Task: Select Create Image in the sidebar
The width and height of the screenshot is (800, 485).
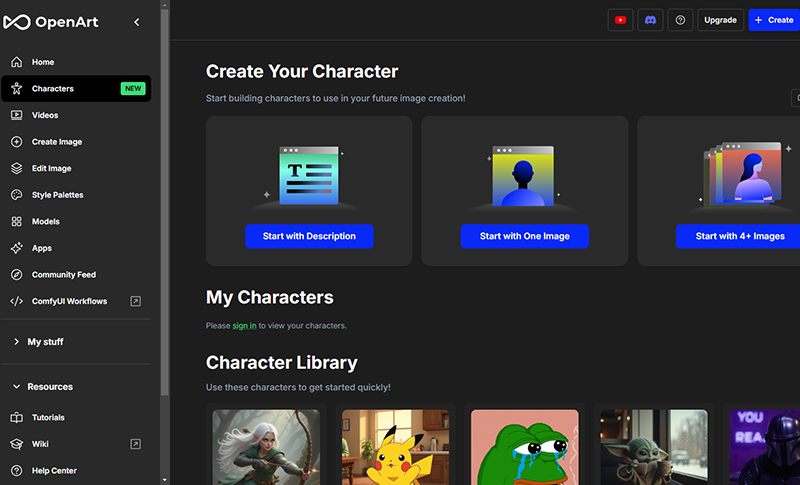Action: pos(76,141)
